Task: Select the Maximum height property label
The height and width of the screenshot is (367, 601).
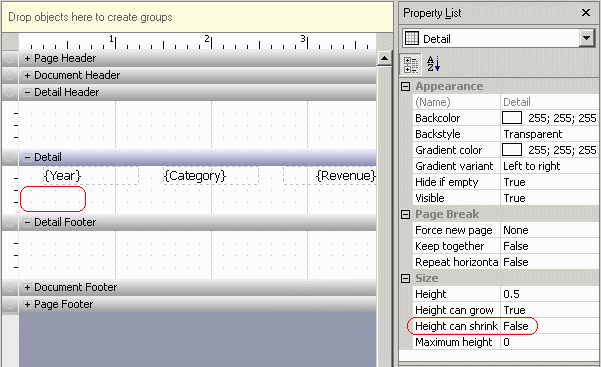Action: (x=453, y=342)
